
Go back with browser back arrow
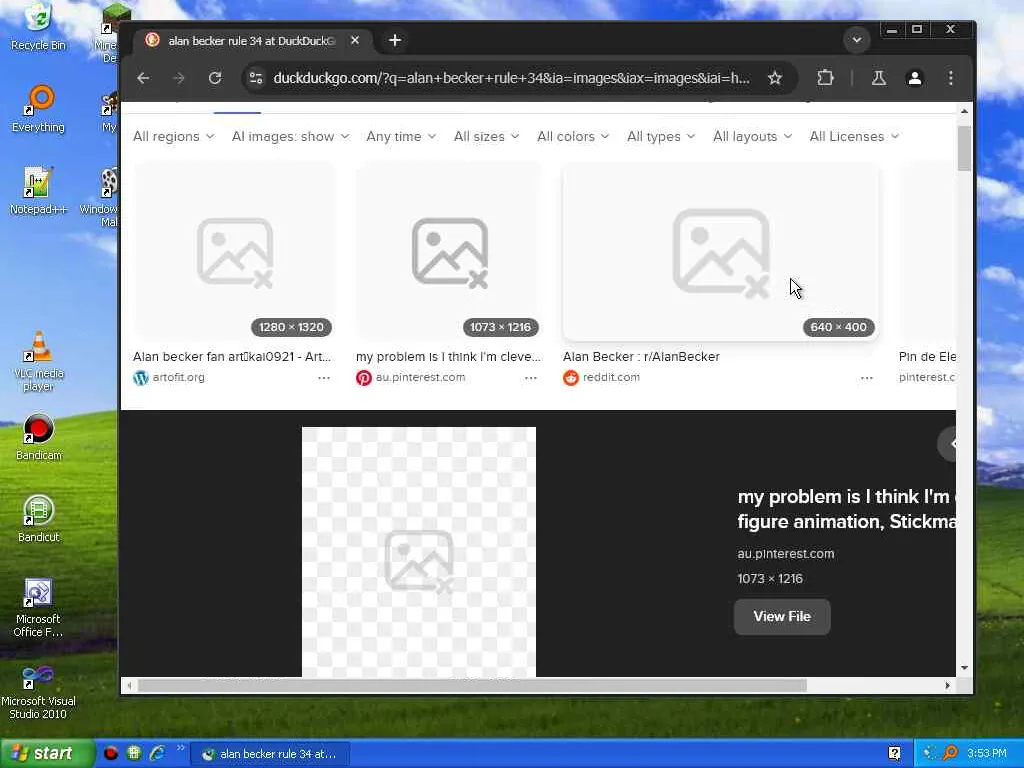(x=144, y=78)
